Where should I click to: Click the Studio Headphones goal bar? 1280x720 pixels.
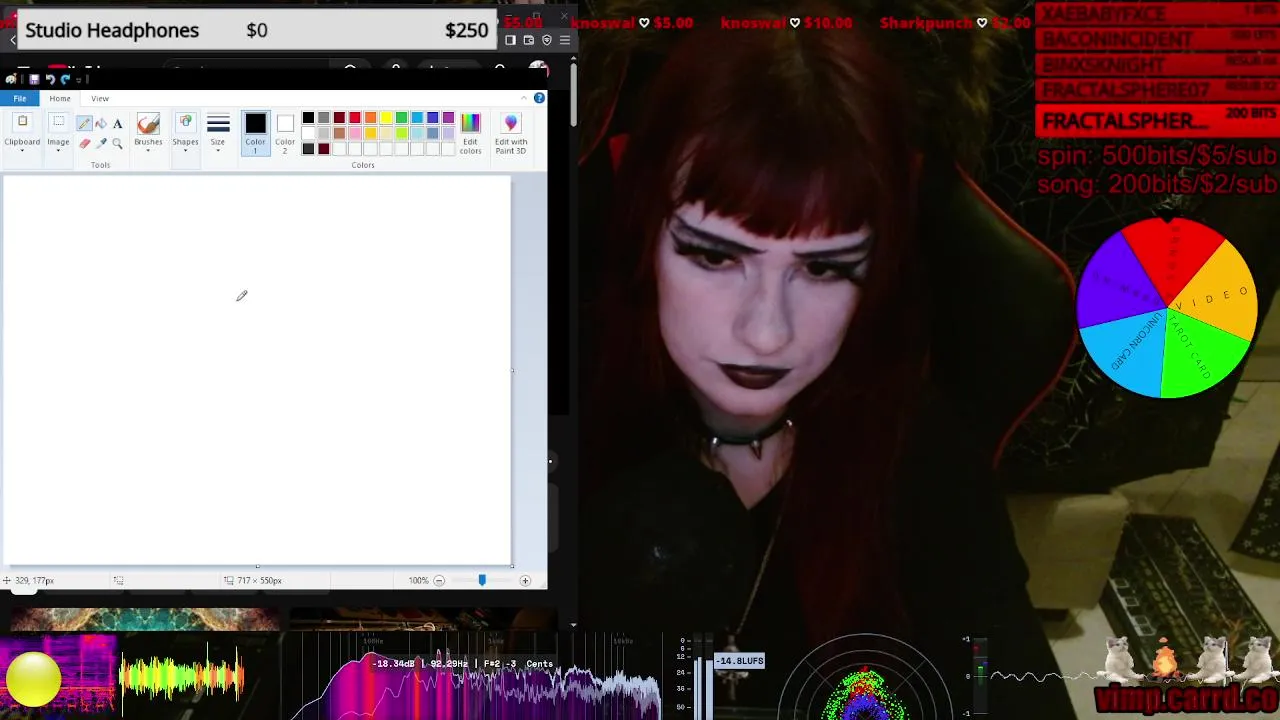pyautogui.click(x=256, y=30)
